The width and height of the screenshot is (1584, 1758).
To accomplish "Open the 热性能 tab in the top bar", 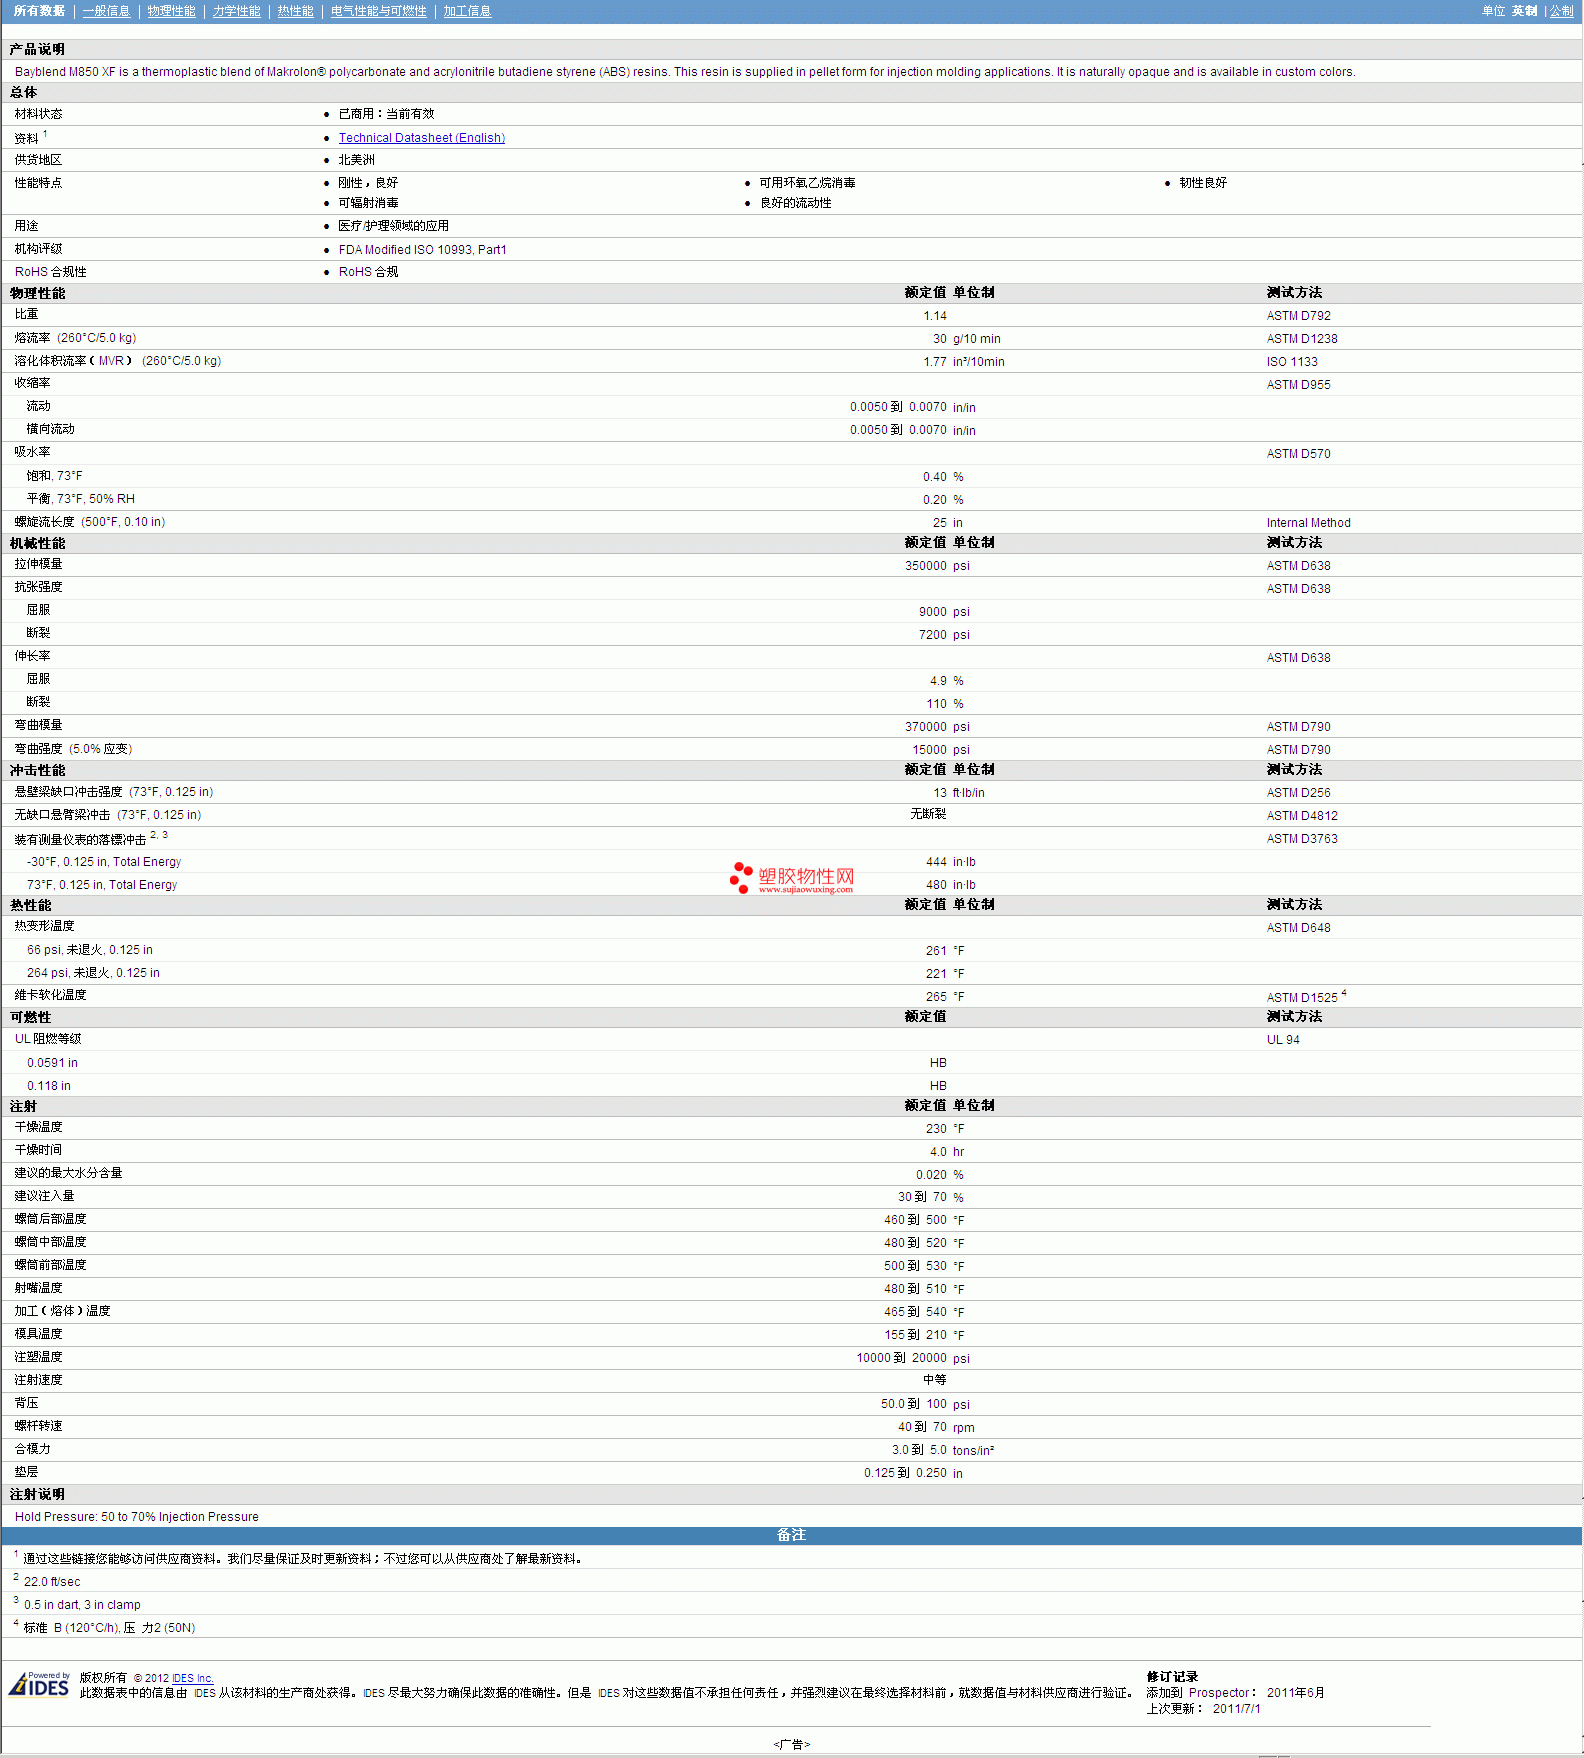I will coord(295,11).
